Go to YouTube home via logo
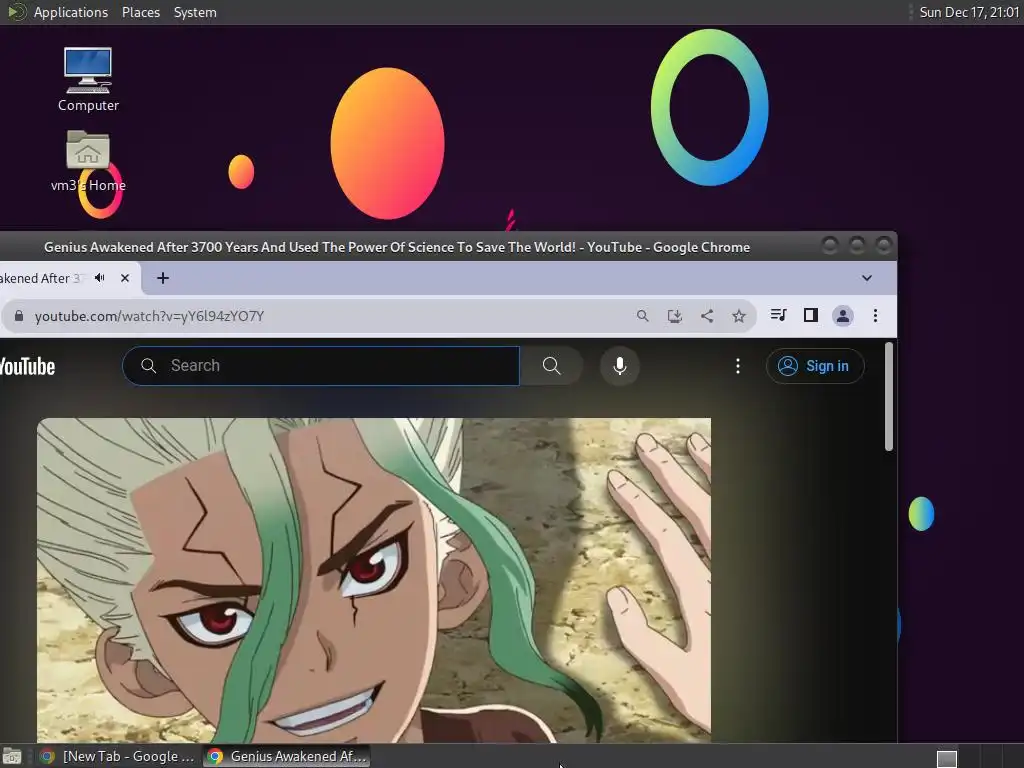1024x768 pixels. [27, 366]
